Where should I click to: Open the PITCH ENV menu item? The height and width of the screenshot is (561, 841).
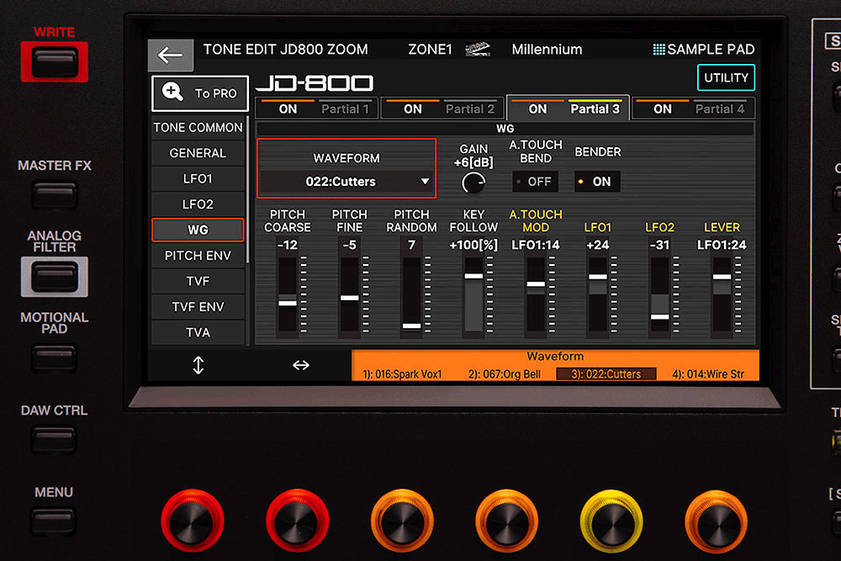[x=198, y=256]
